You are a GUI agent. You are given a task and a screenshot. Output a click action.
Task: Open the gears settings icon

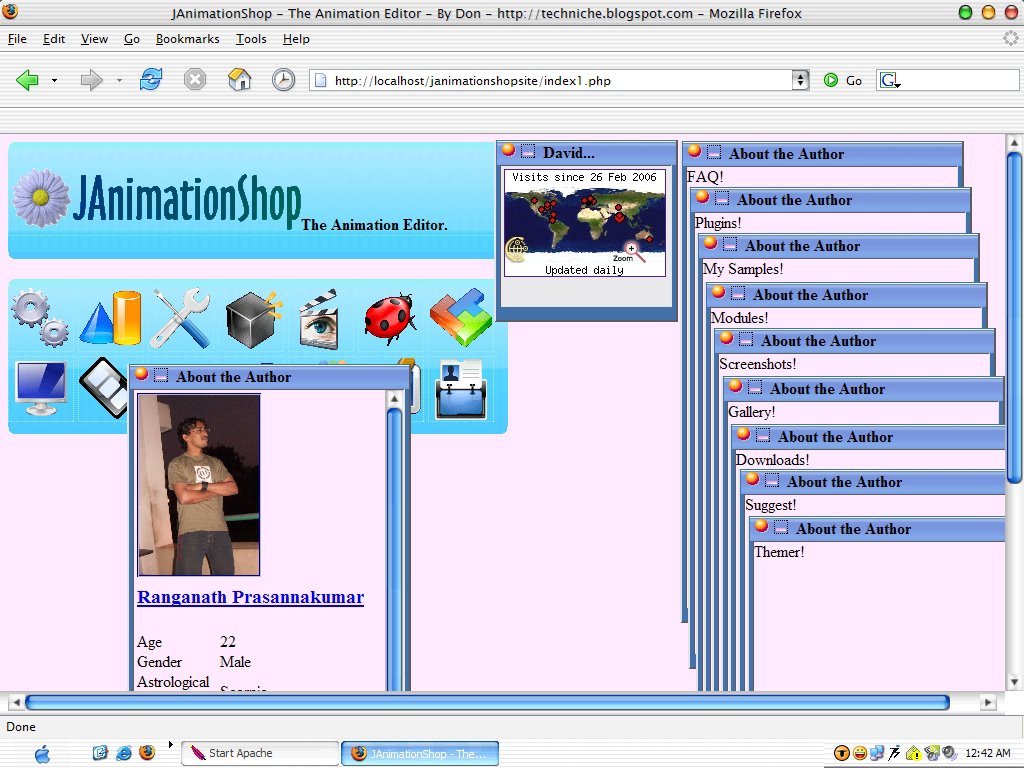coord(40,317)
